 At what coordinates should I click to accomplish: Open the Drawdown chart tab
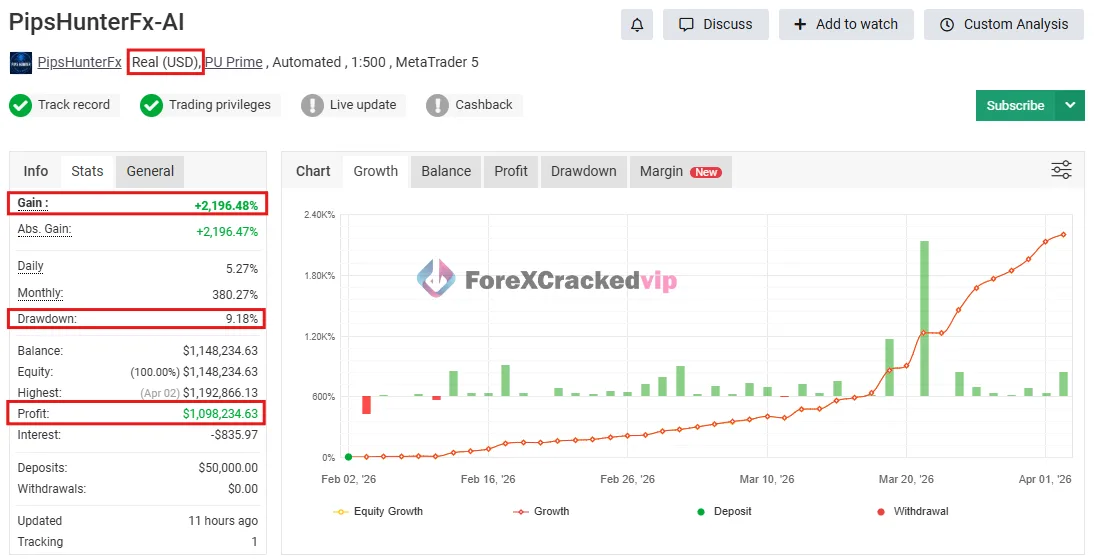point(583,171)
